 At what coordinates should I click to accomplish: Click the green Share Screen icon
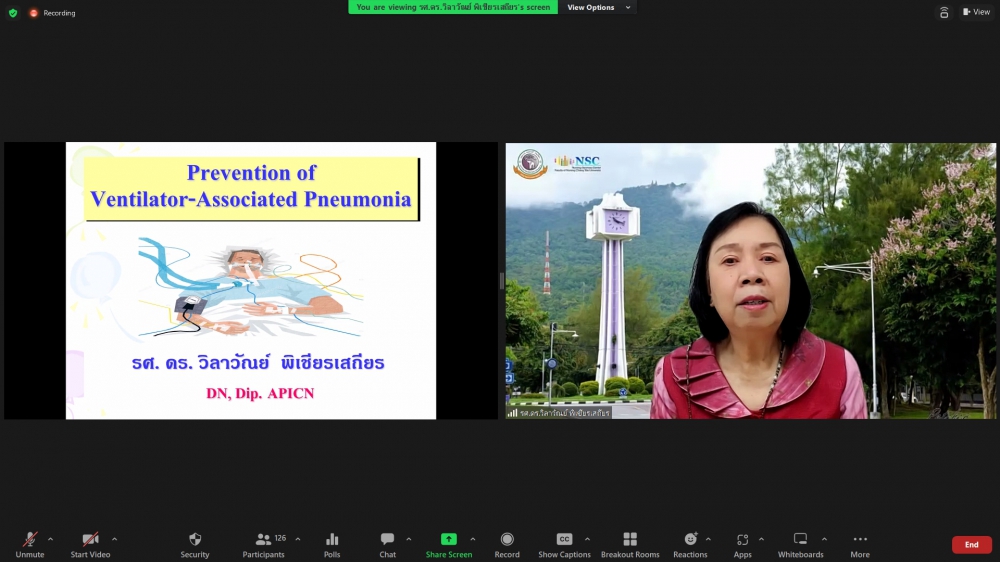click(449, 540)
